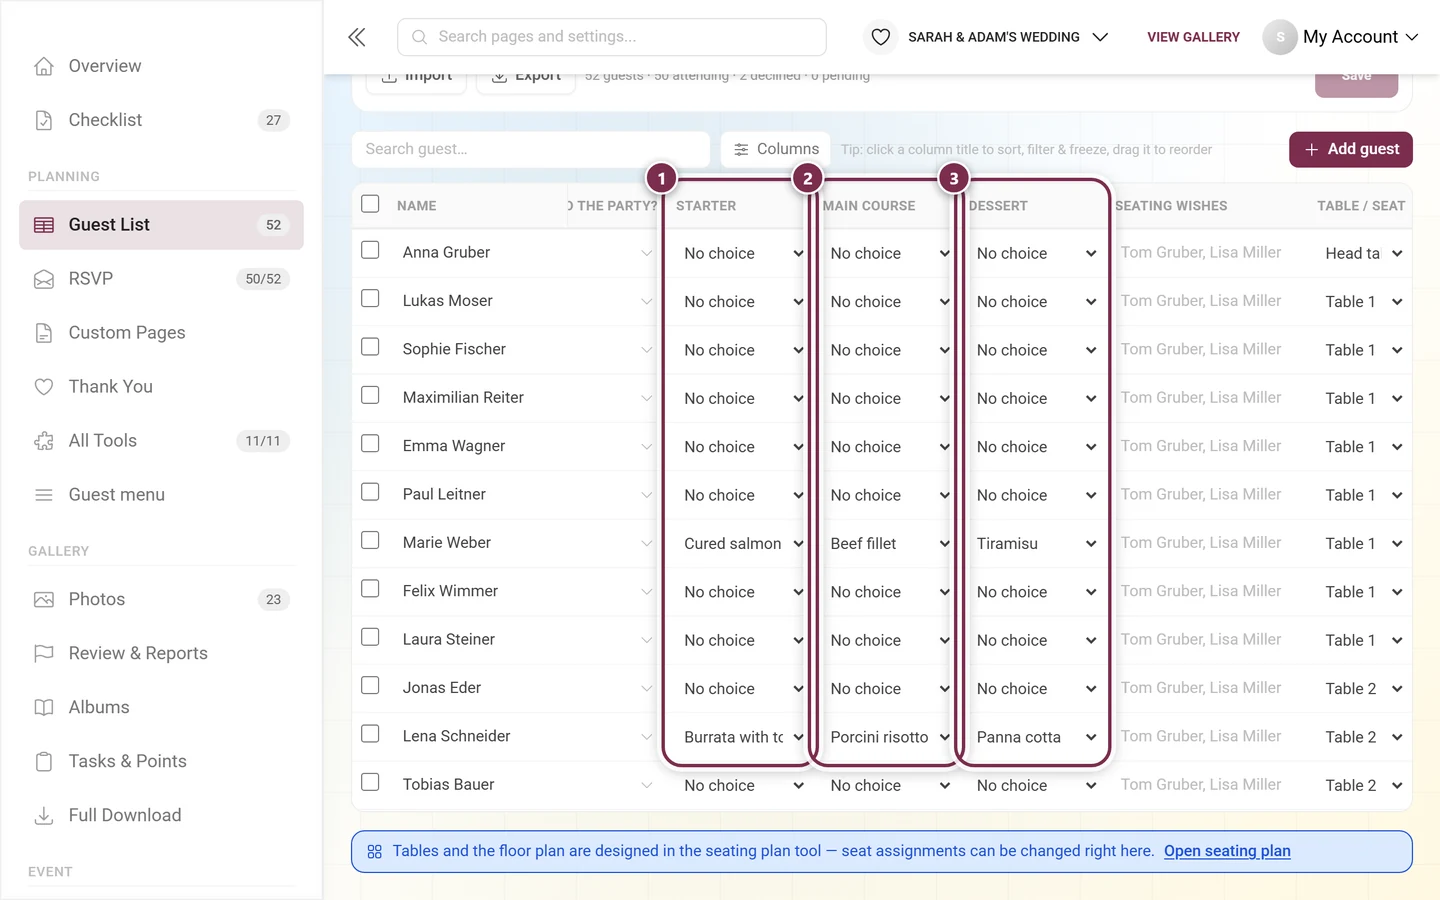Open Marie Weber's starter dropdown
The image size is (1440, 900).
click(743, 544)
